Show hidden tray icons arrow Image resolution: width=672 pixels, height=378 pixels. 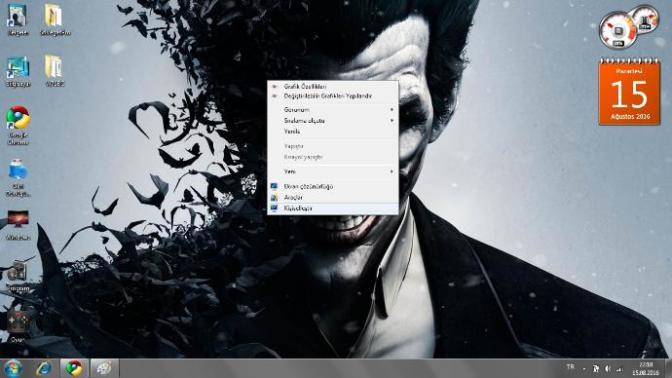coord(584,369)
